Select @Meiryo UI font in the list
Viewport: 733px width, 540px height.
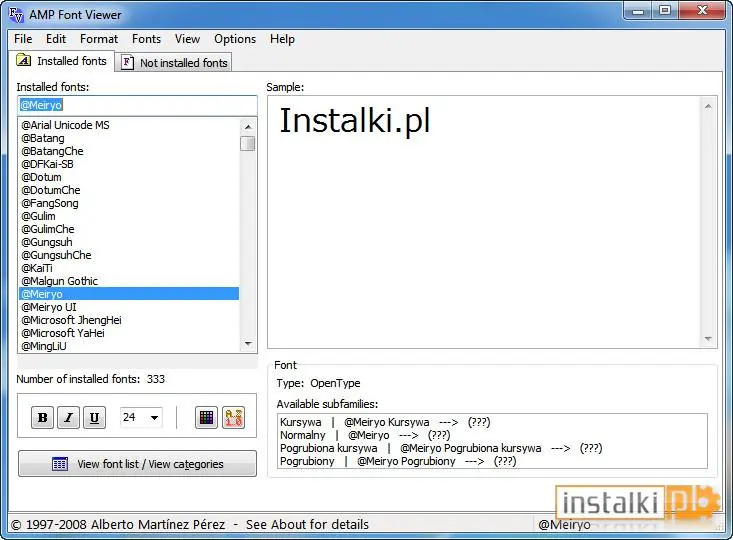click(x=129, y=307)
